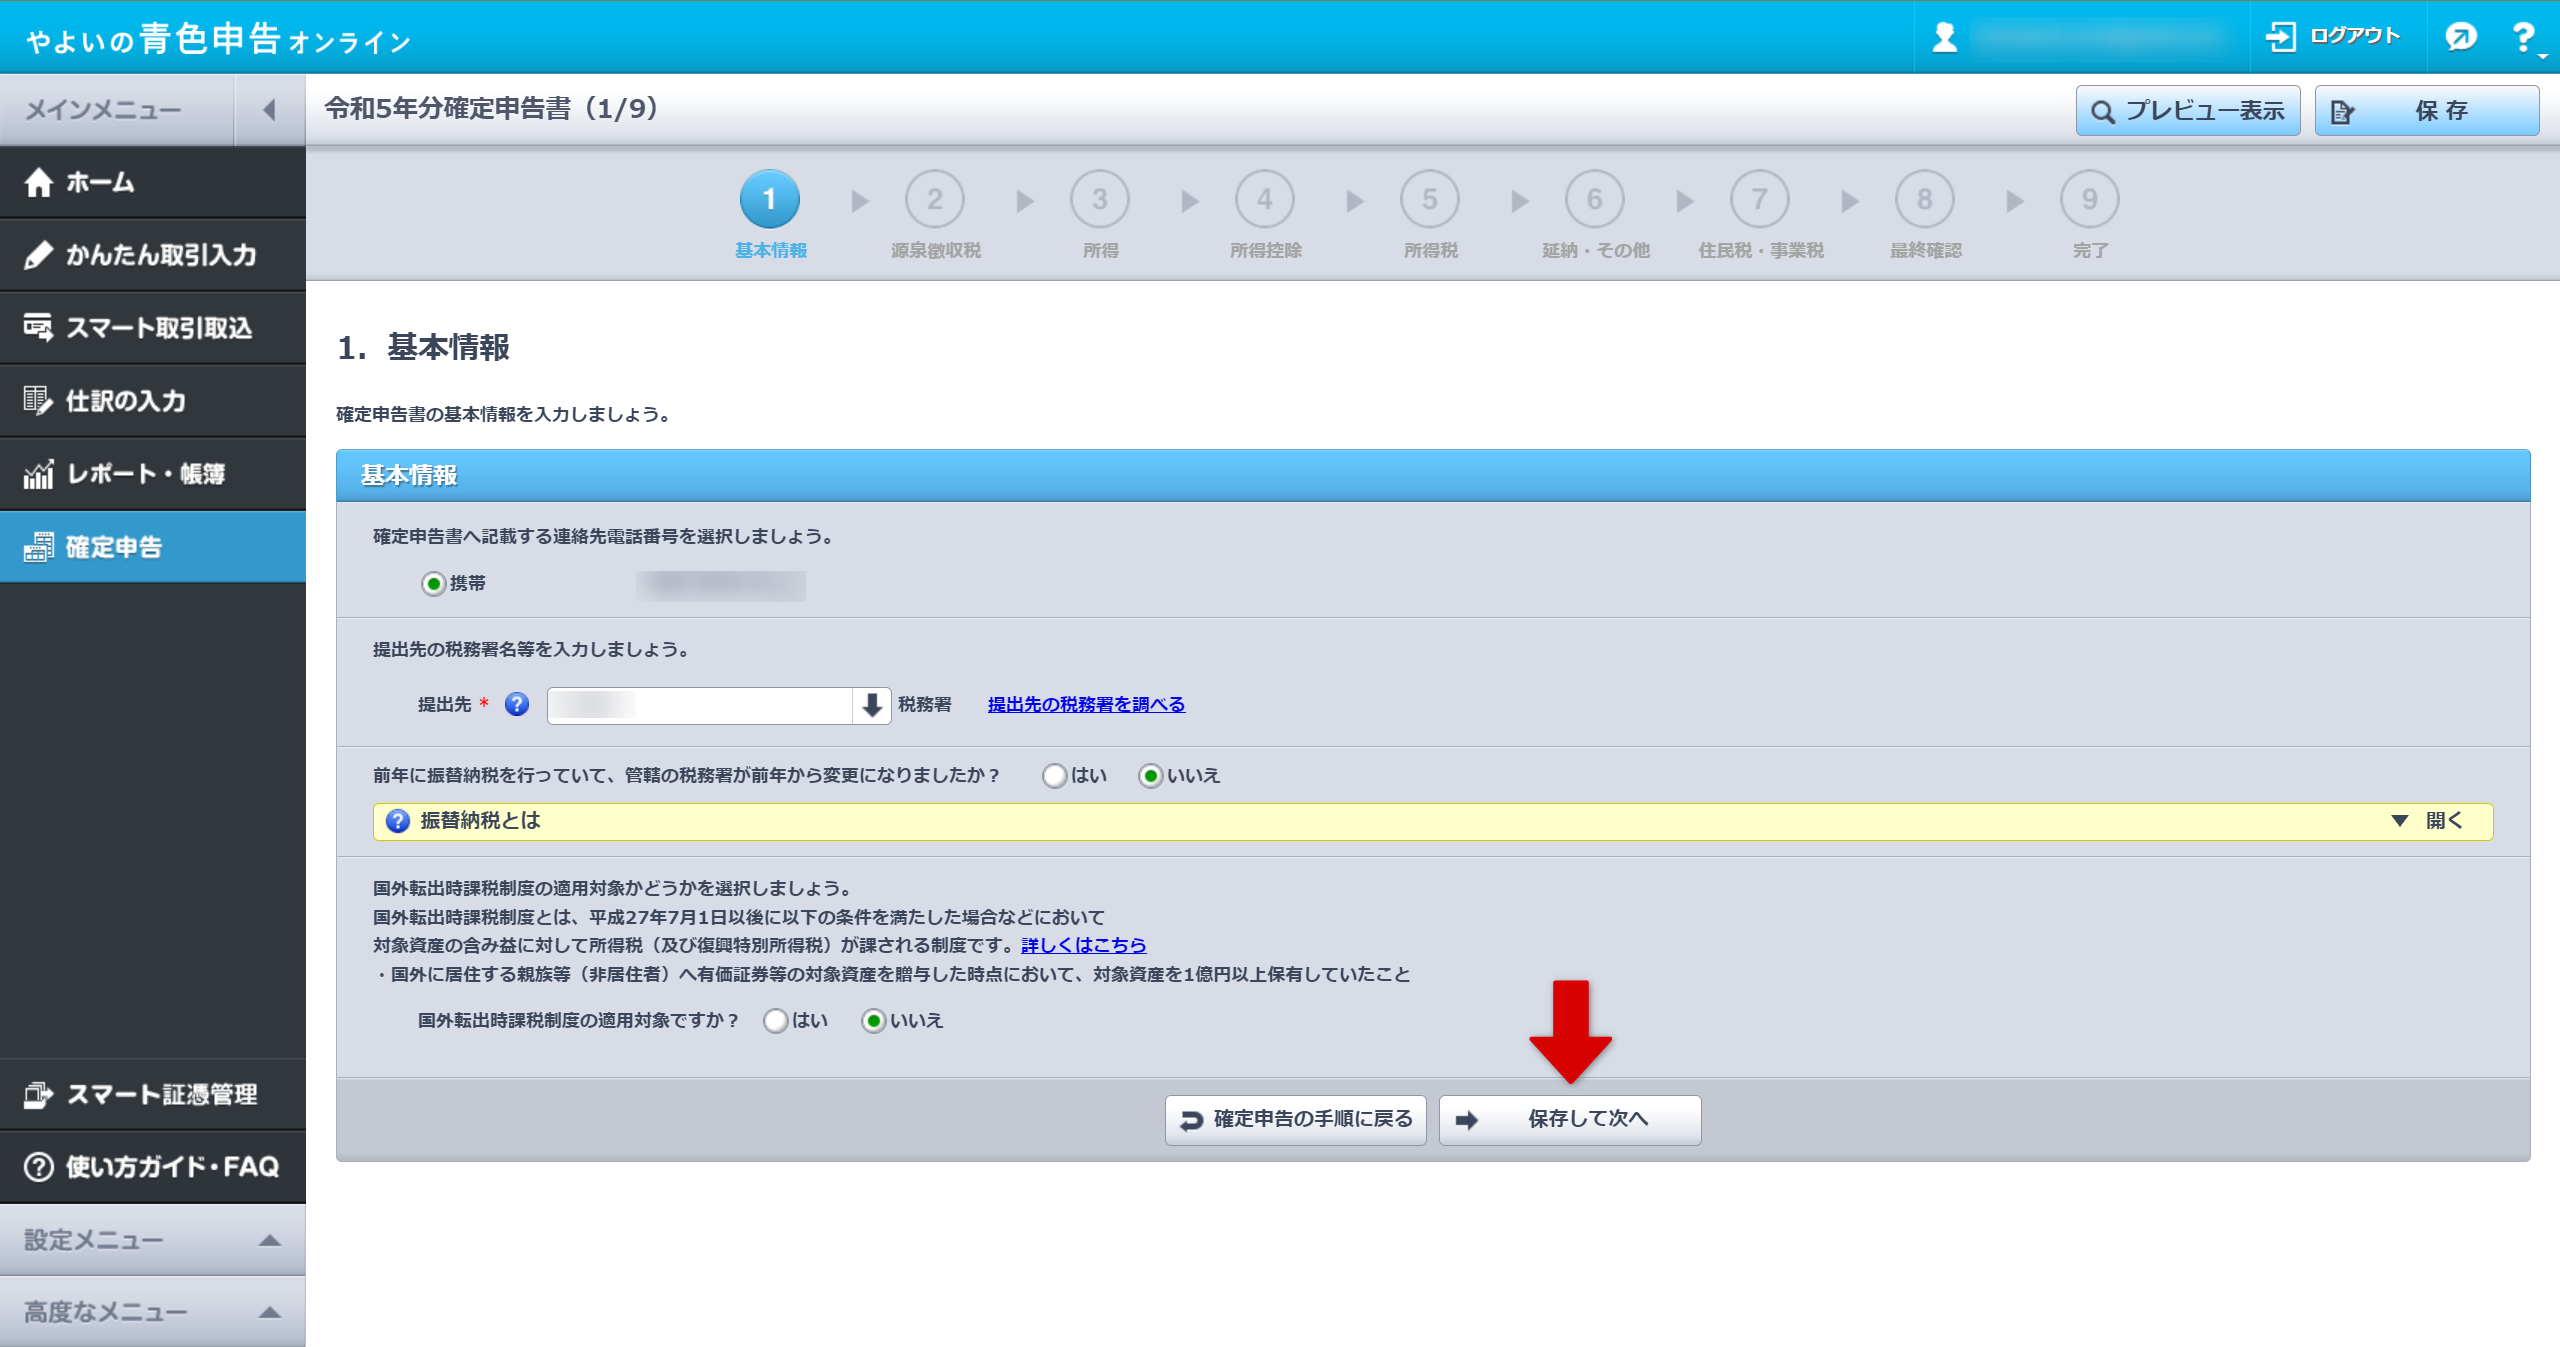Click the help question mark beside 提出先
The image size is (2560, 1347).
click(x=517, y=705)
